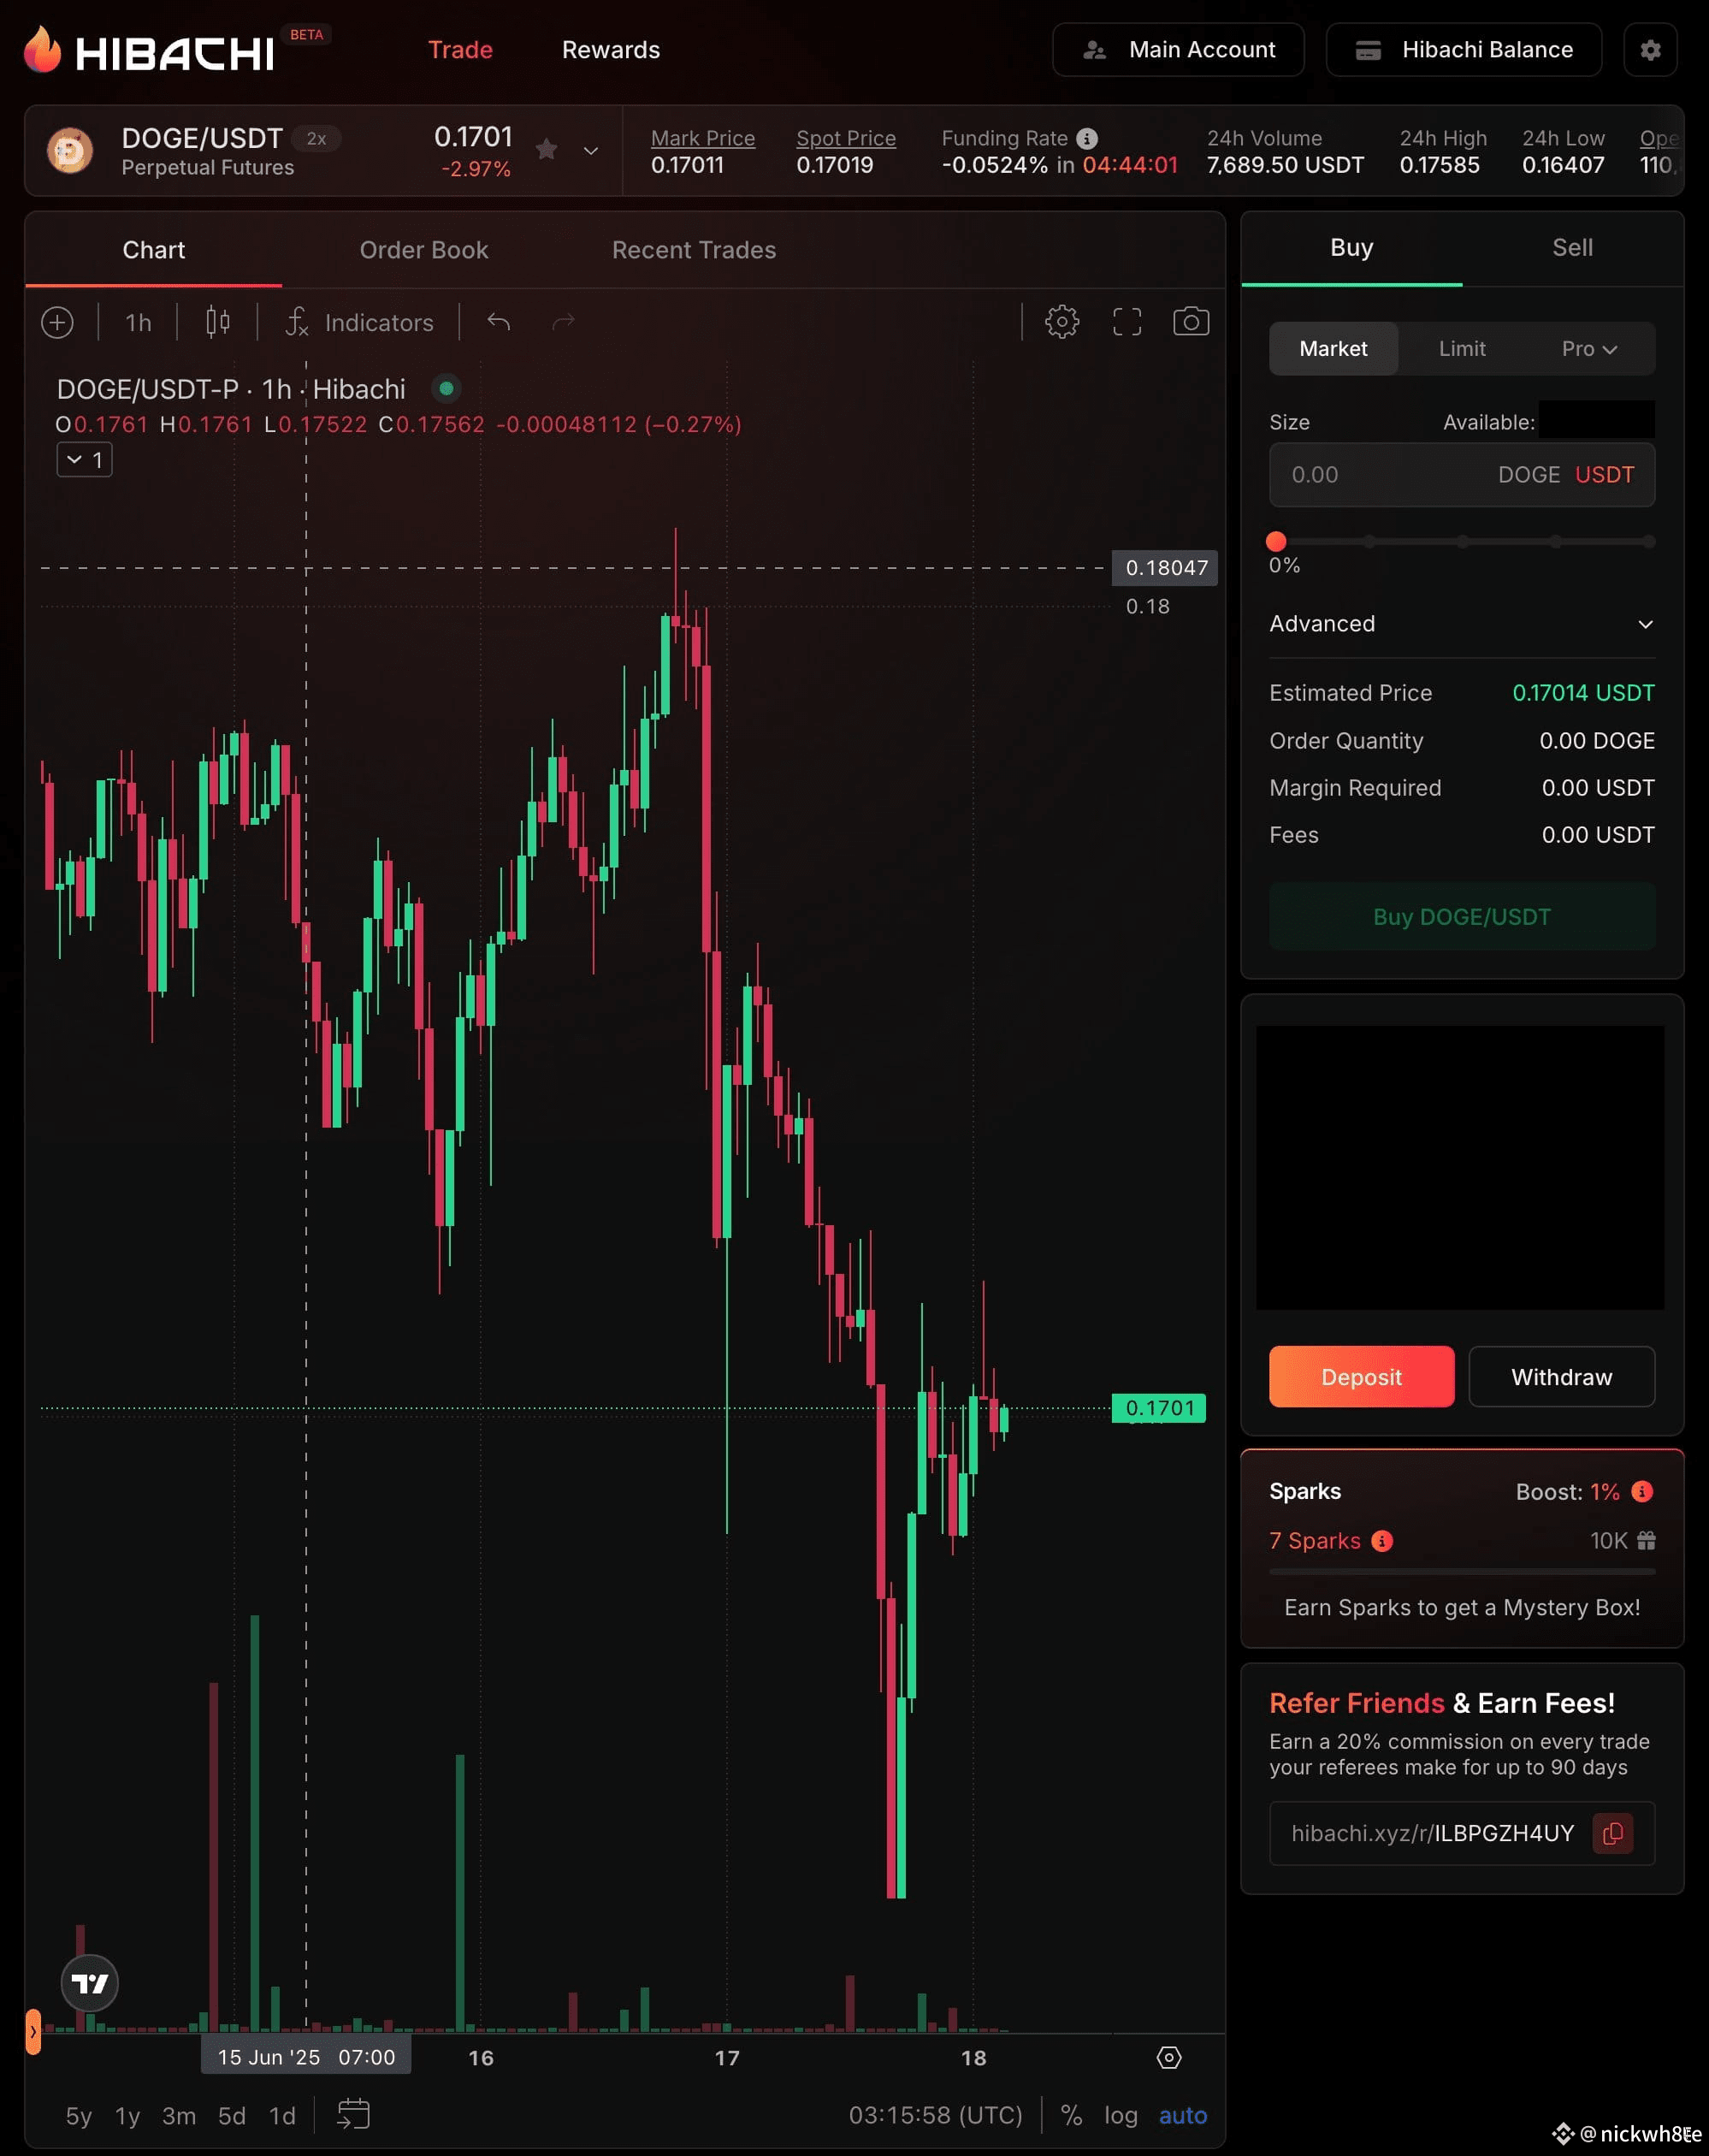Enter fullscreen chart mode
Image resolution: width=1709 pixels, height=2156 pixels.
1127,321
